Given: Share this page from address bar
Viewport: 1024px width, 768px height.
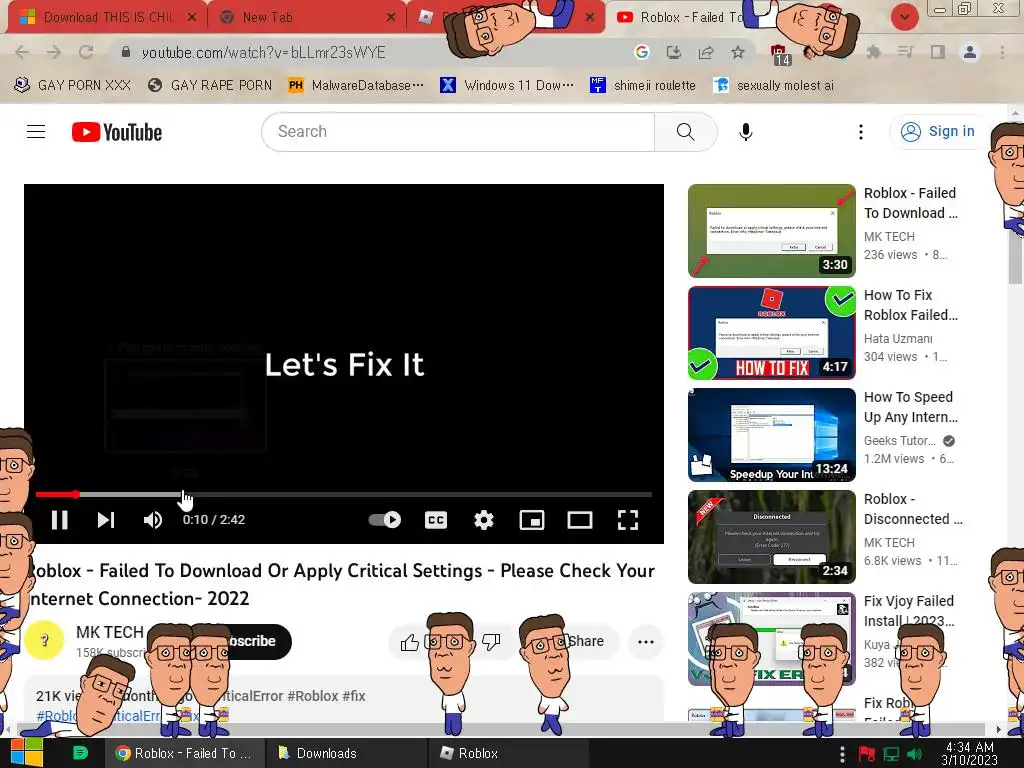Looking at the screenshot, I should click(706, 52).
